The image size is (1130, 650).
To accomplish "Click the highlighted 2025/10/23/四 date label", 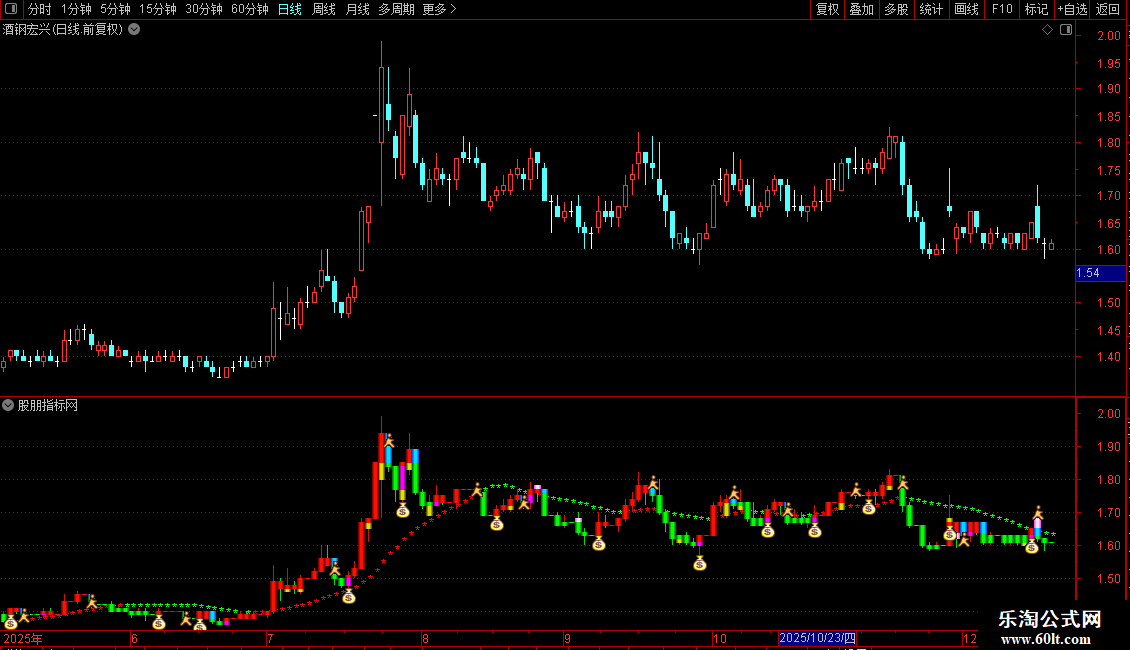I will tap(817, 638).
